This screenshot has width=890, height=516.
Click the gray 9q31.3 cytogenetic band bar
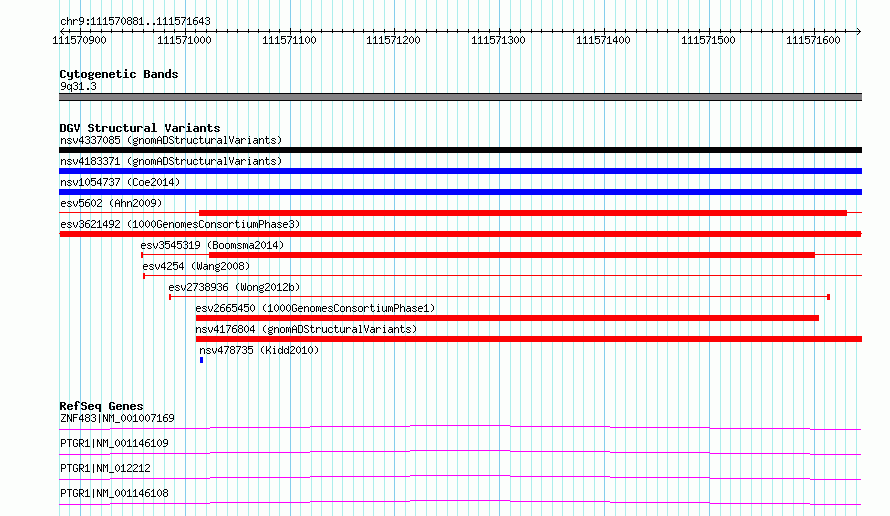pos(460,97)
